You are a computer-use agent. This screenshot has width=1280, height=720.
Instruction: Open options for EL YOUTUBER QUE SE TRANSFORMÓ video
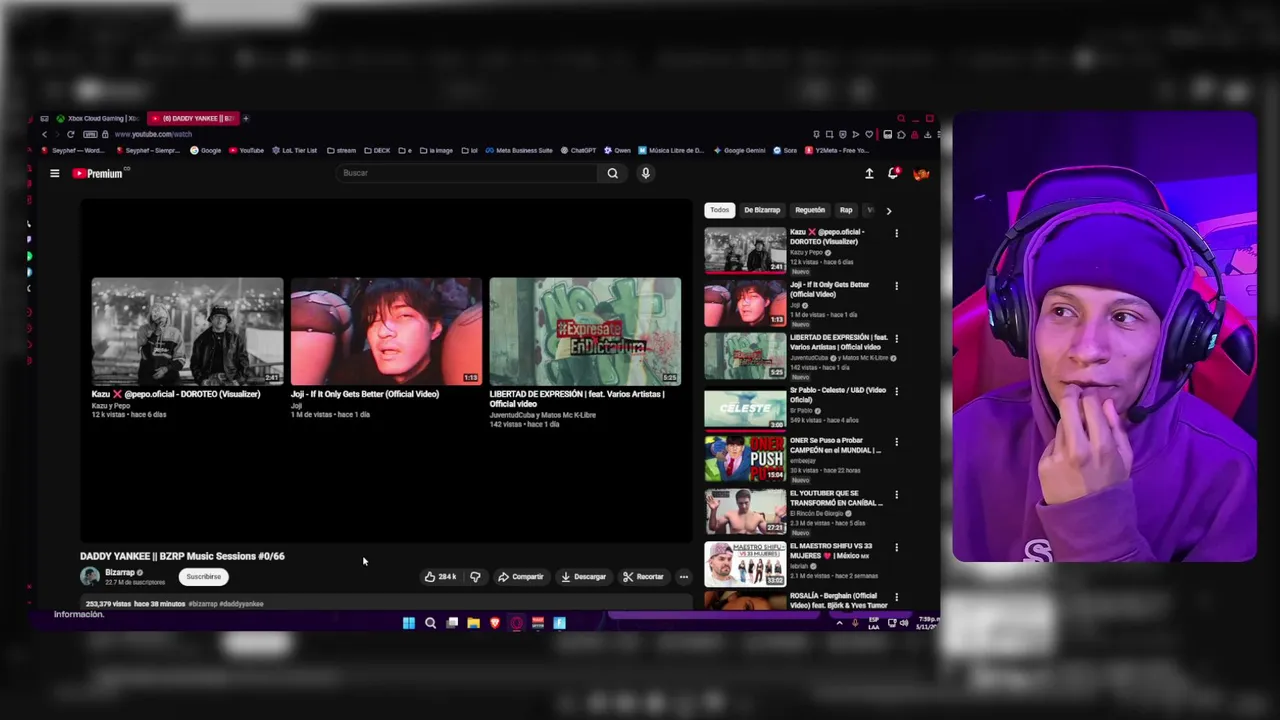click(x=896, y=495)
